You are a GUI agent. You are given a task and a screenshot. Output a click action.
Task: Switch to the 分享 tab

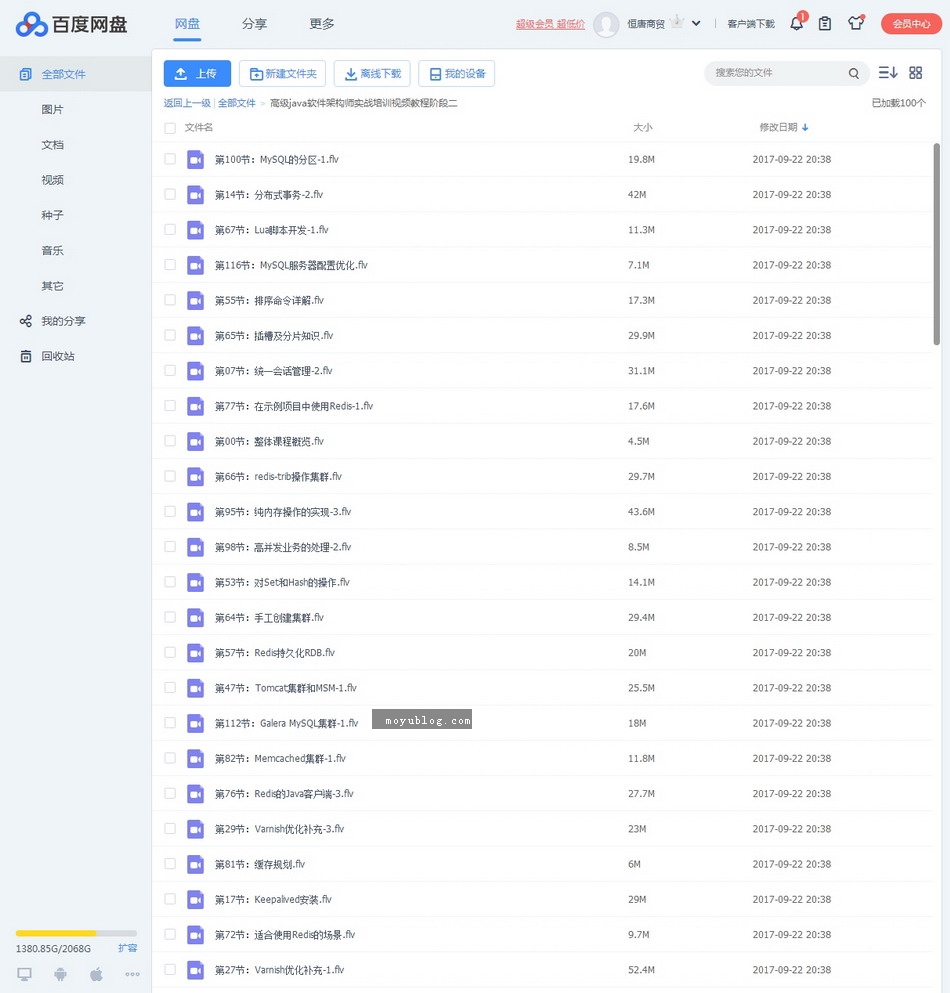pyautogui.click(x=255, y=24)
